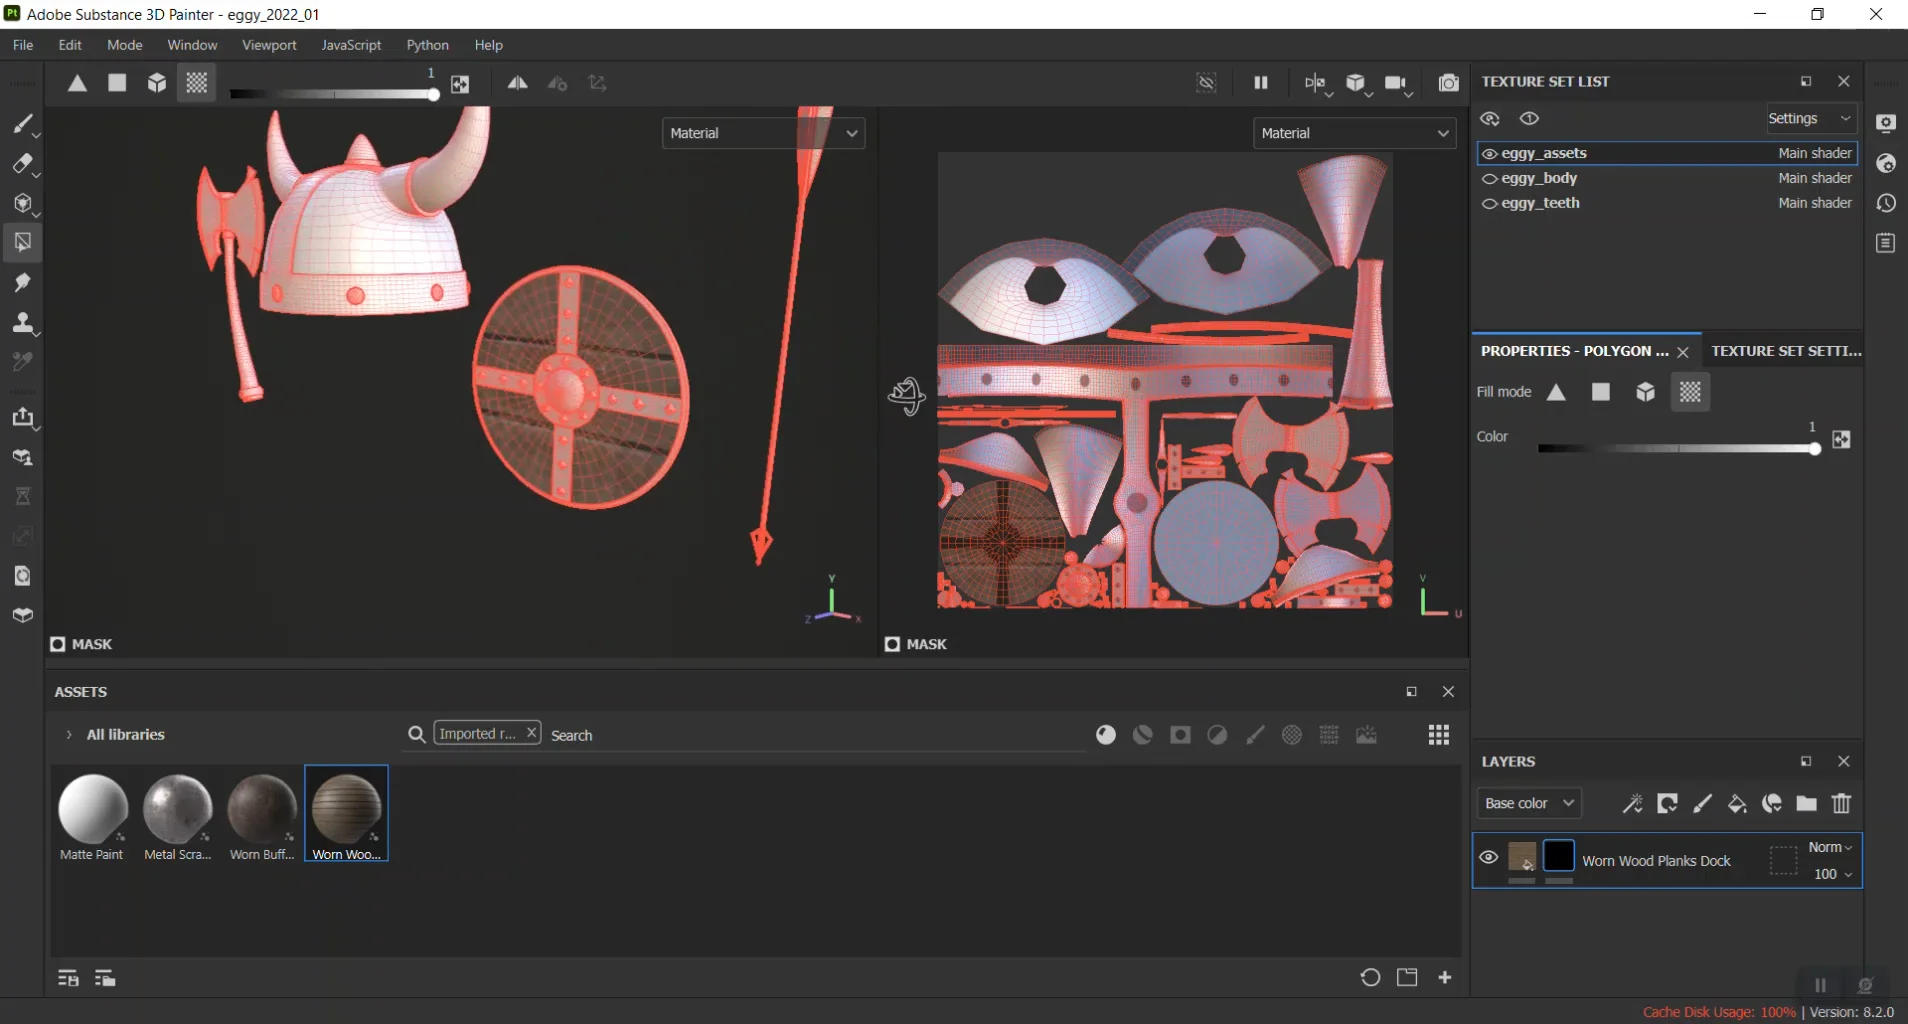Choose mesh fill cube in top toolbar
Image resolution: width=1908 pixels, height=1024 pixels.
tap(157, 83)
